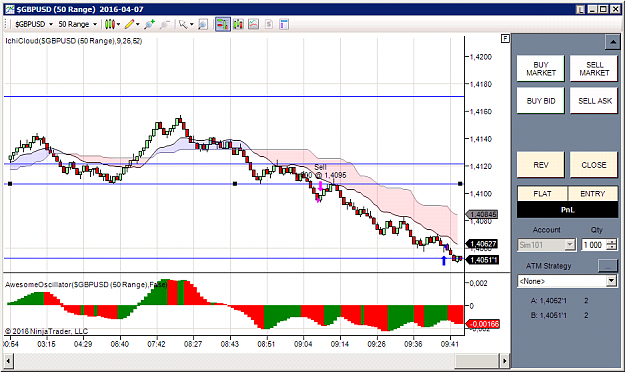
Task: Open the ATM Strategy None dropdown
Action: pos(567,281)
